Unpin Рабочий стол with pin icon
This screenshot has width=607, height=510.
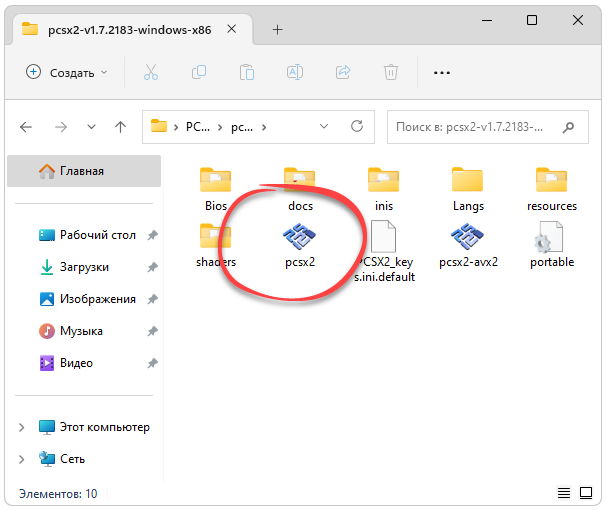click(153, 235)
